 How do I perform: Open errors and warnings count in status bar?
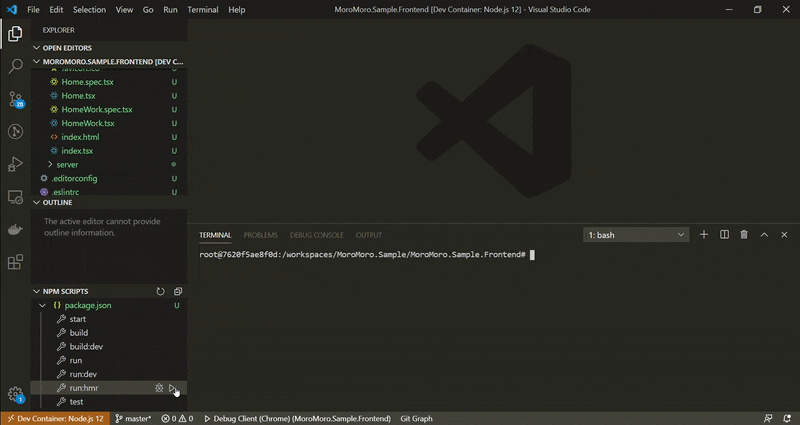click(x=177, y=418)
